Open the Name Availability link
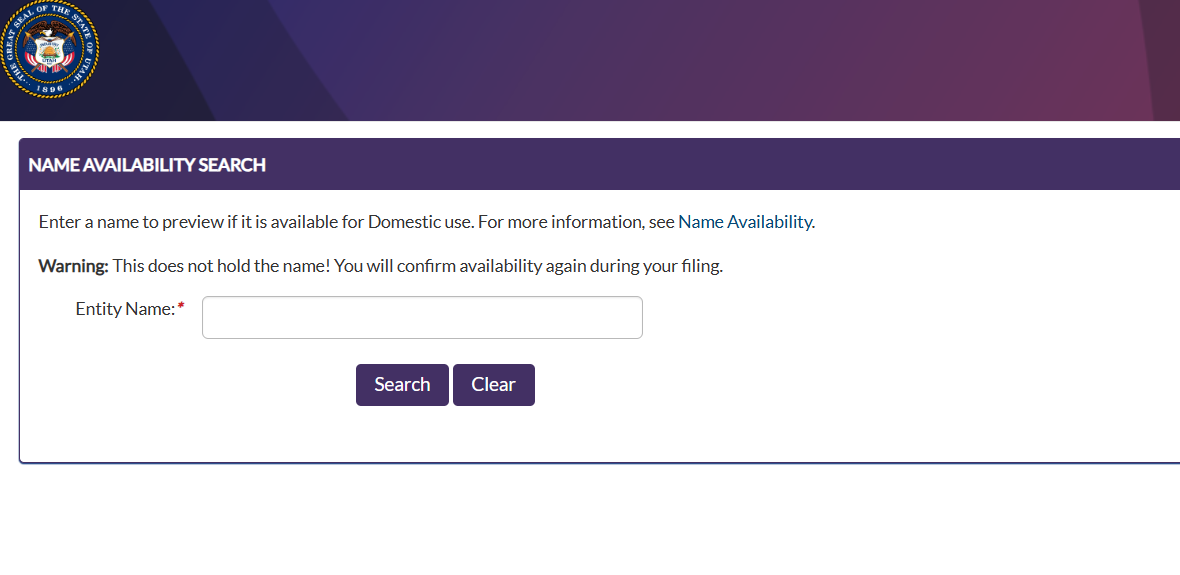 745,222
